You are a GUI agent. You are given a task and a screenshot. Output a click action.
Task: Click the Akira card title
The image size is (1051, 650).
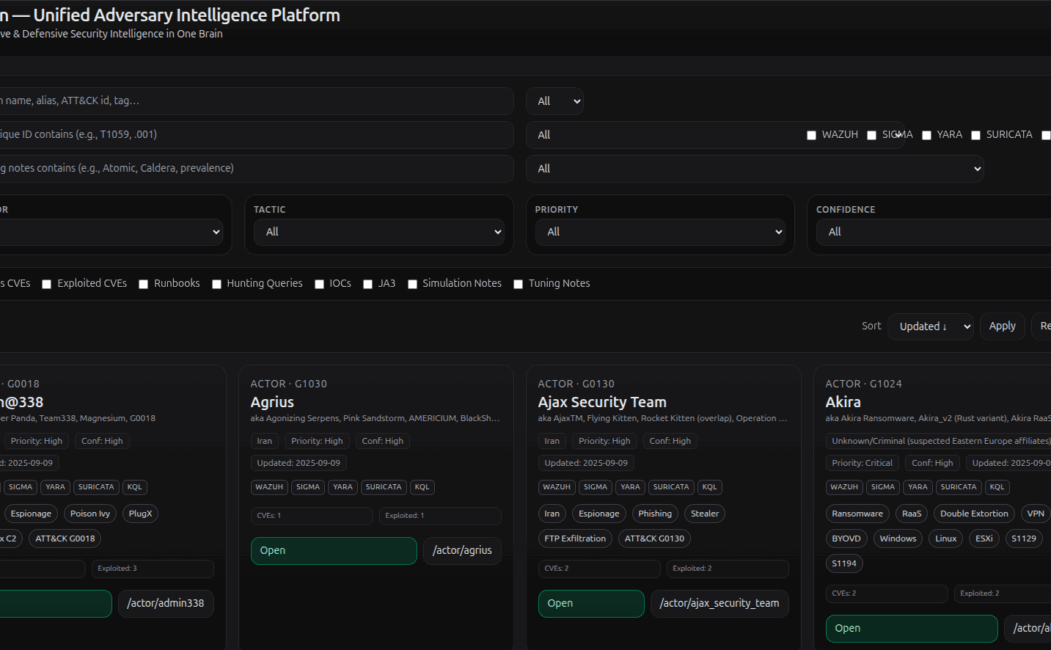coord(843,402)
